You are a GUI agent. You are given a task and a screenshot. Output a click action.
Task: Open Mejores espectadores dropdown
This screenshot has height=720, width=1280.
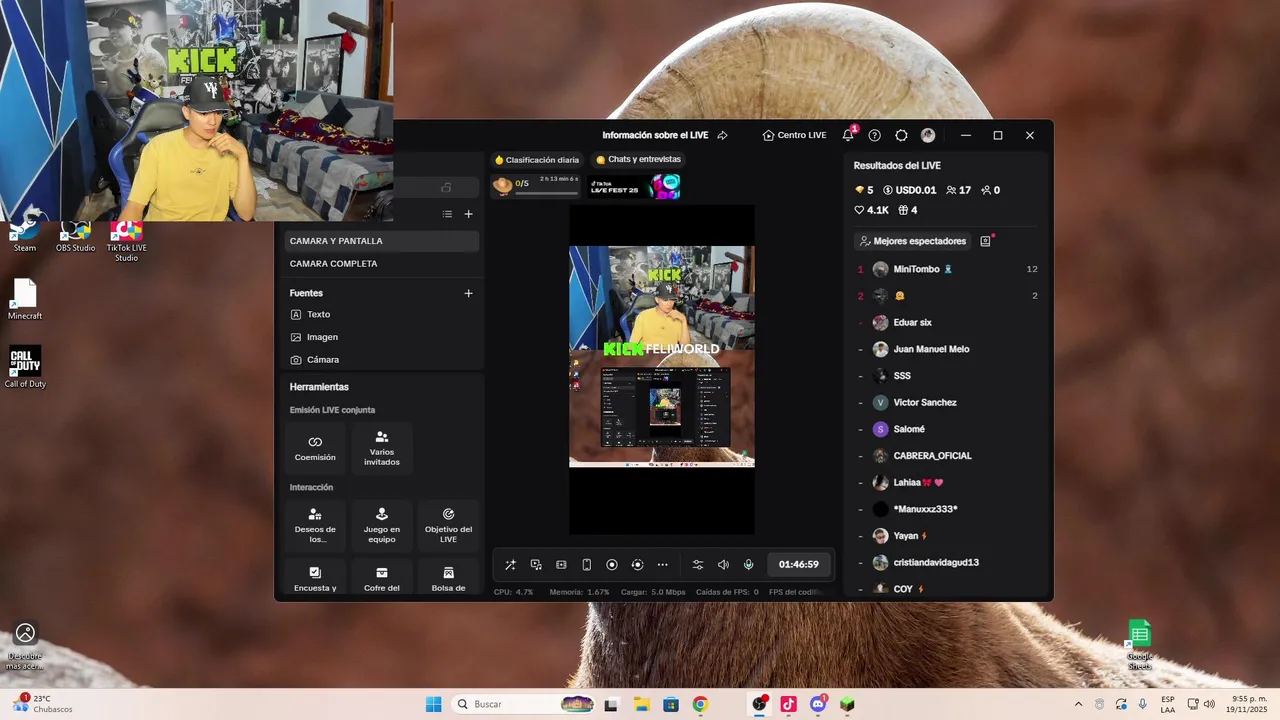(913, 241)
